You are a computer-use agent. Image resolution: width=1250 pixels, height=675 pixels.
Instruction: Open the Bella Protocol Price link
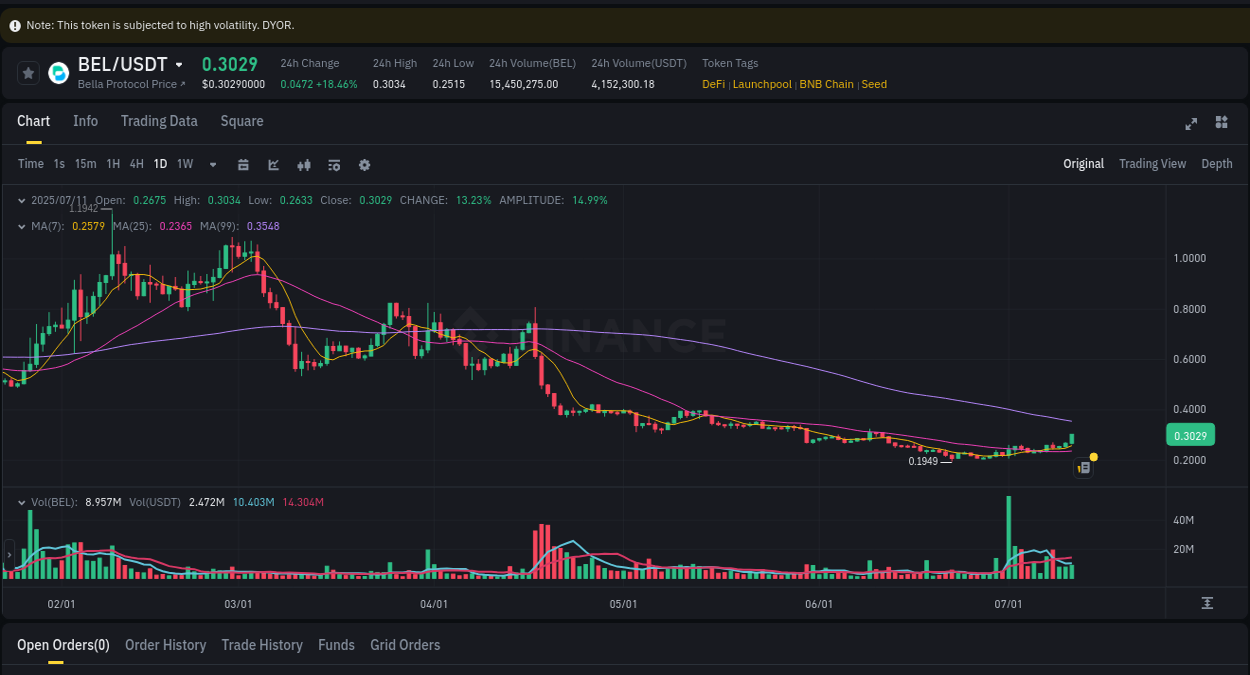pyautogui.click(x=128, y=84)
